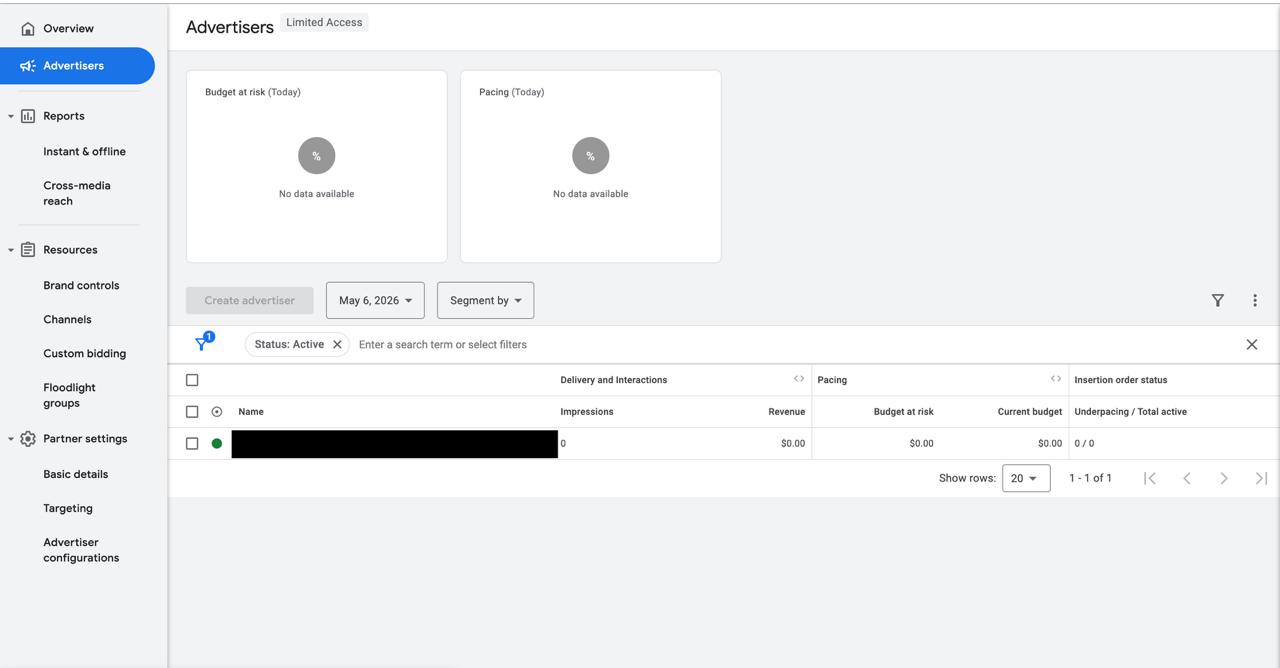The image size is (1280, 668).
Task: Collapse the Partner settings section arrow
Action: click(11, 439)
